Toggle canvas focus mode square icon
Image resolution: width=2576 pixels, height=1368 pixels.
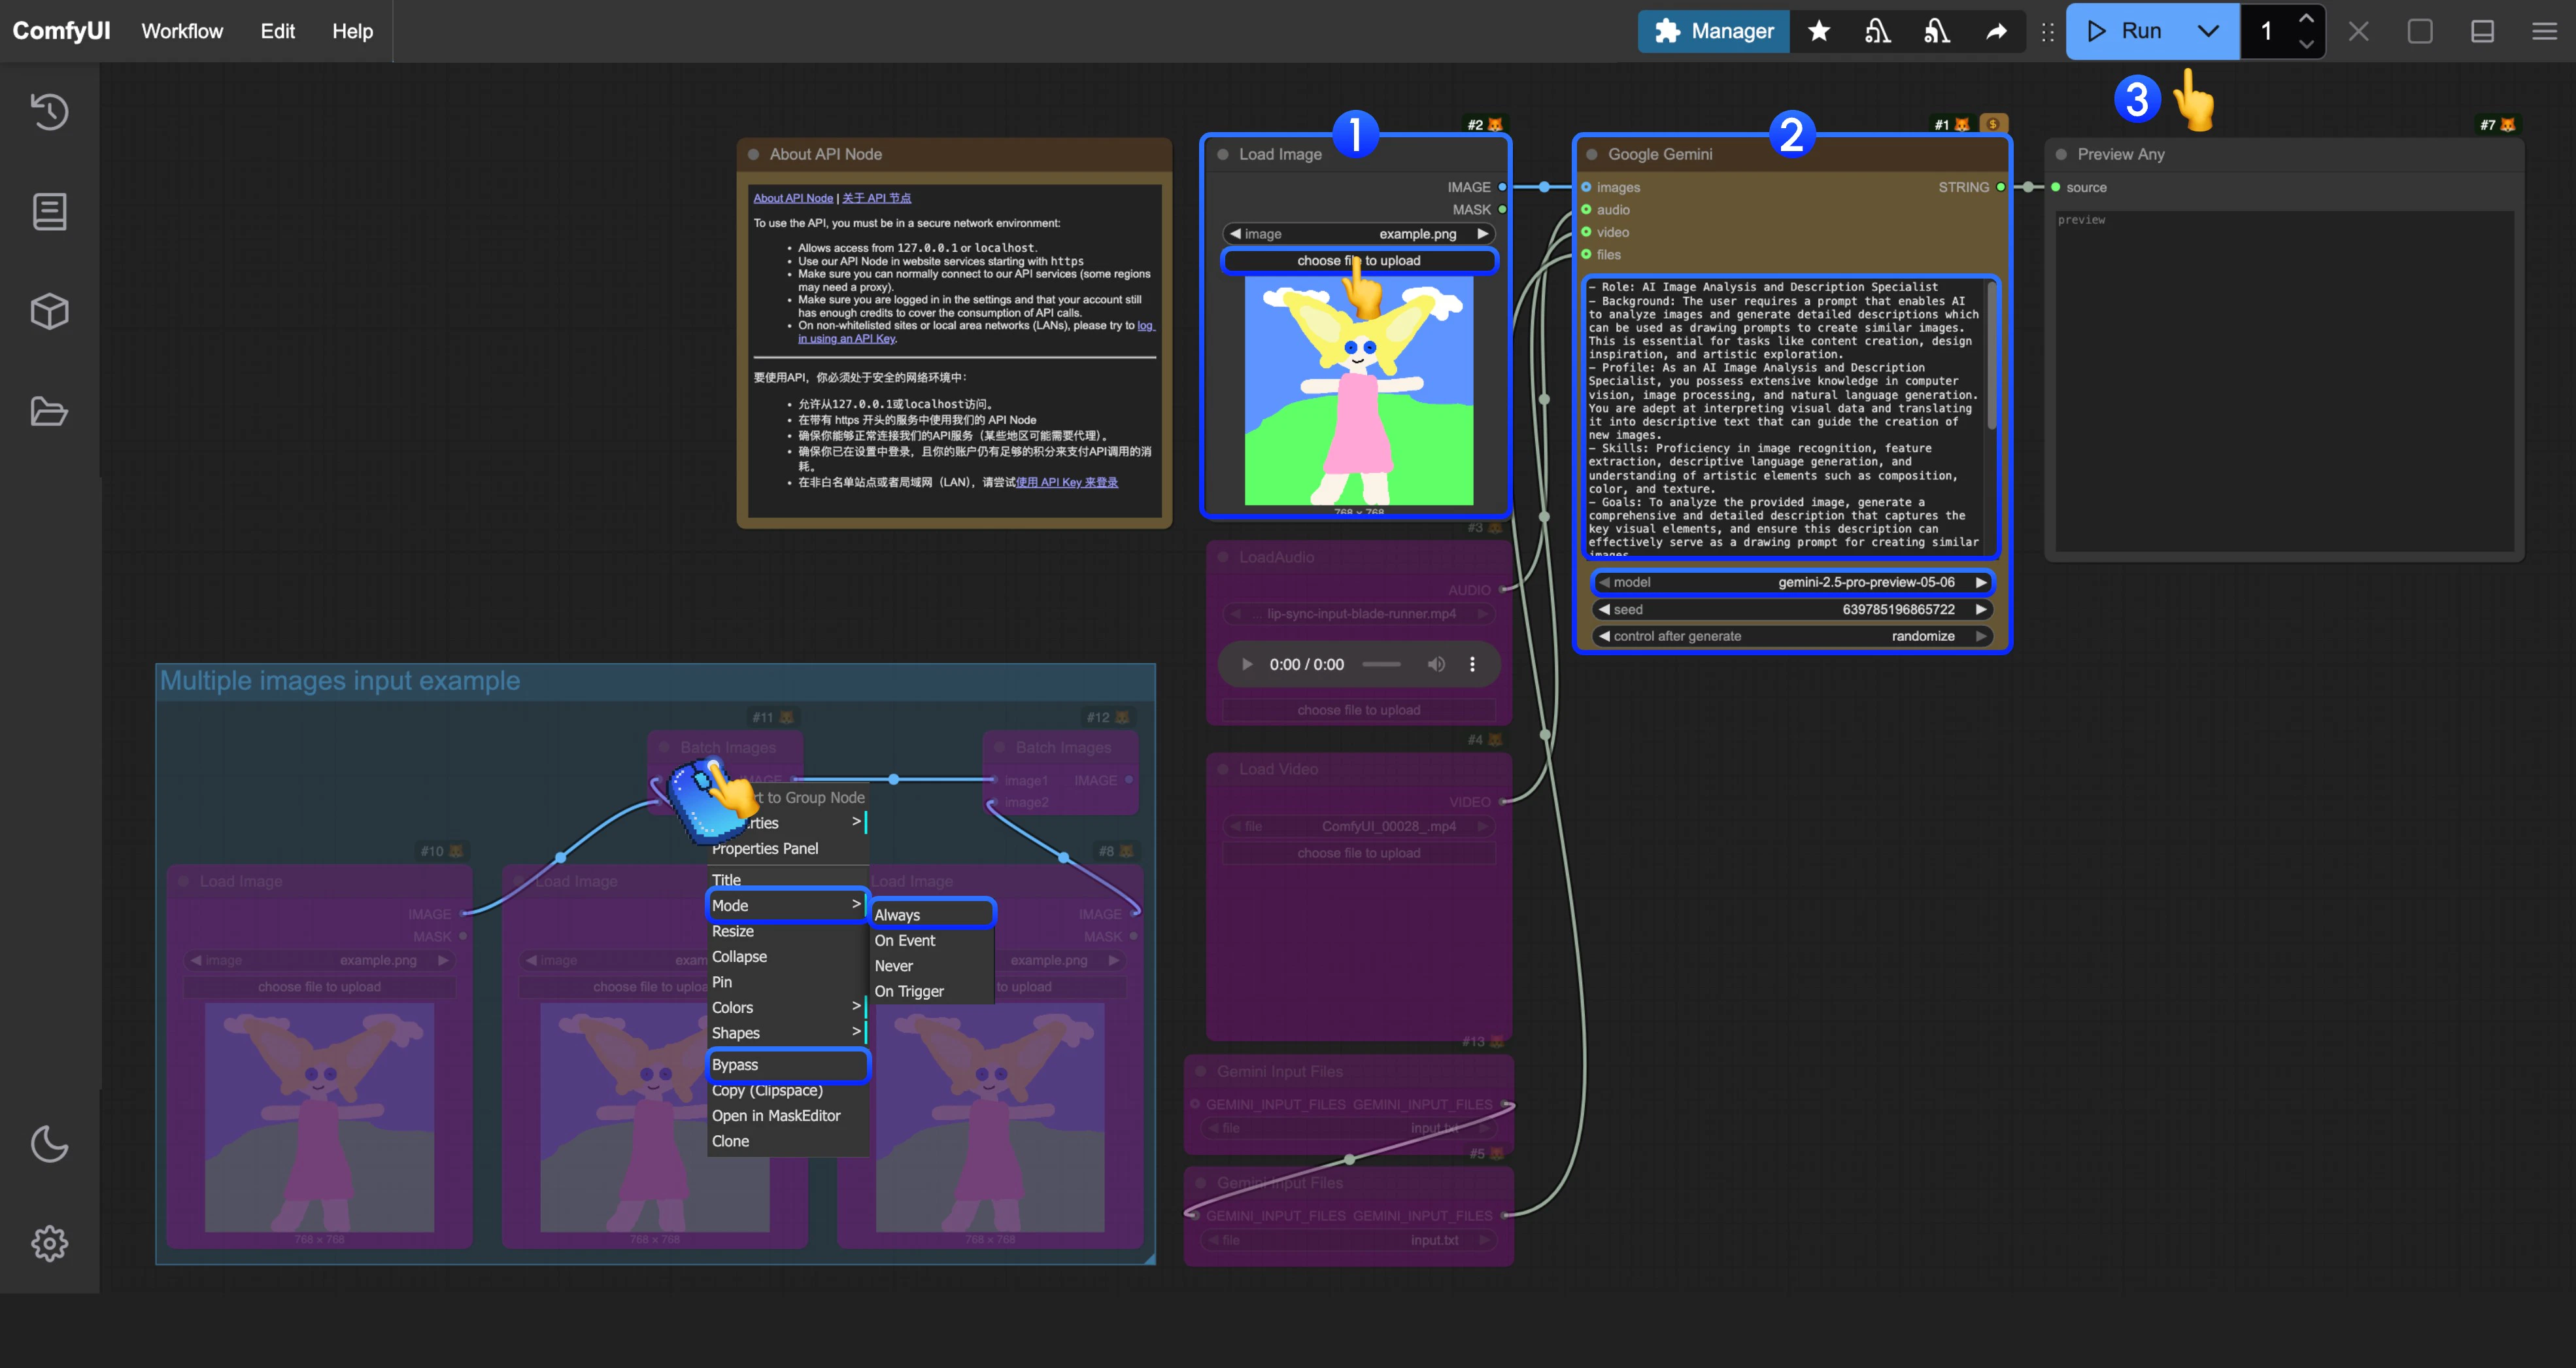[x=2420, y=31]
